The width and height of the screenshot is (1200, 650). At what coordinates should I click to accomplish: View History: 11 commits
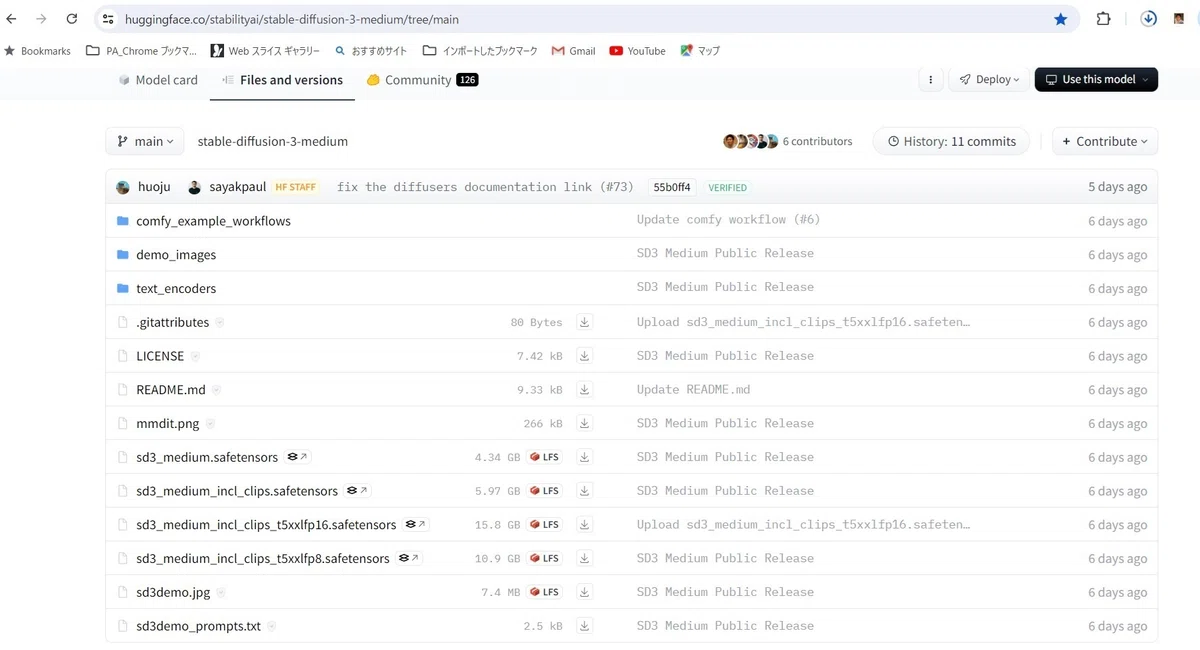(952, 141)
